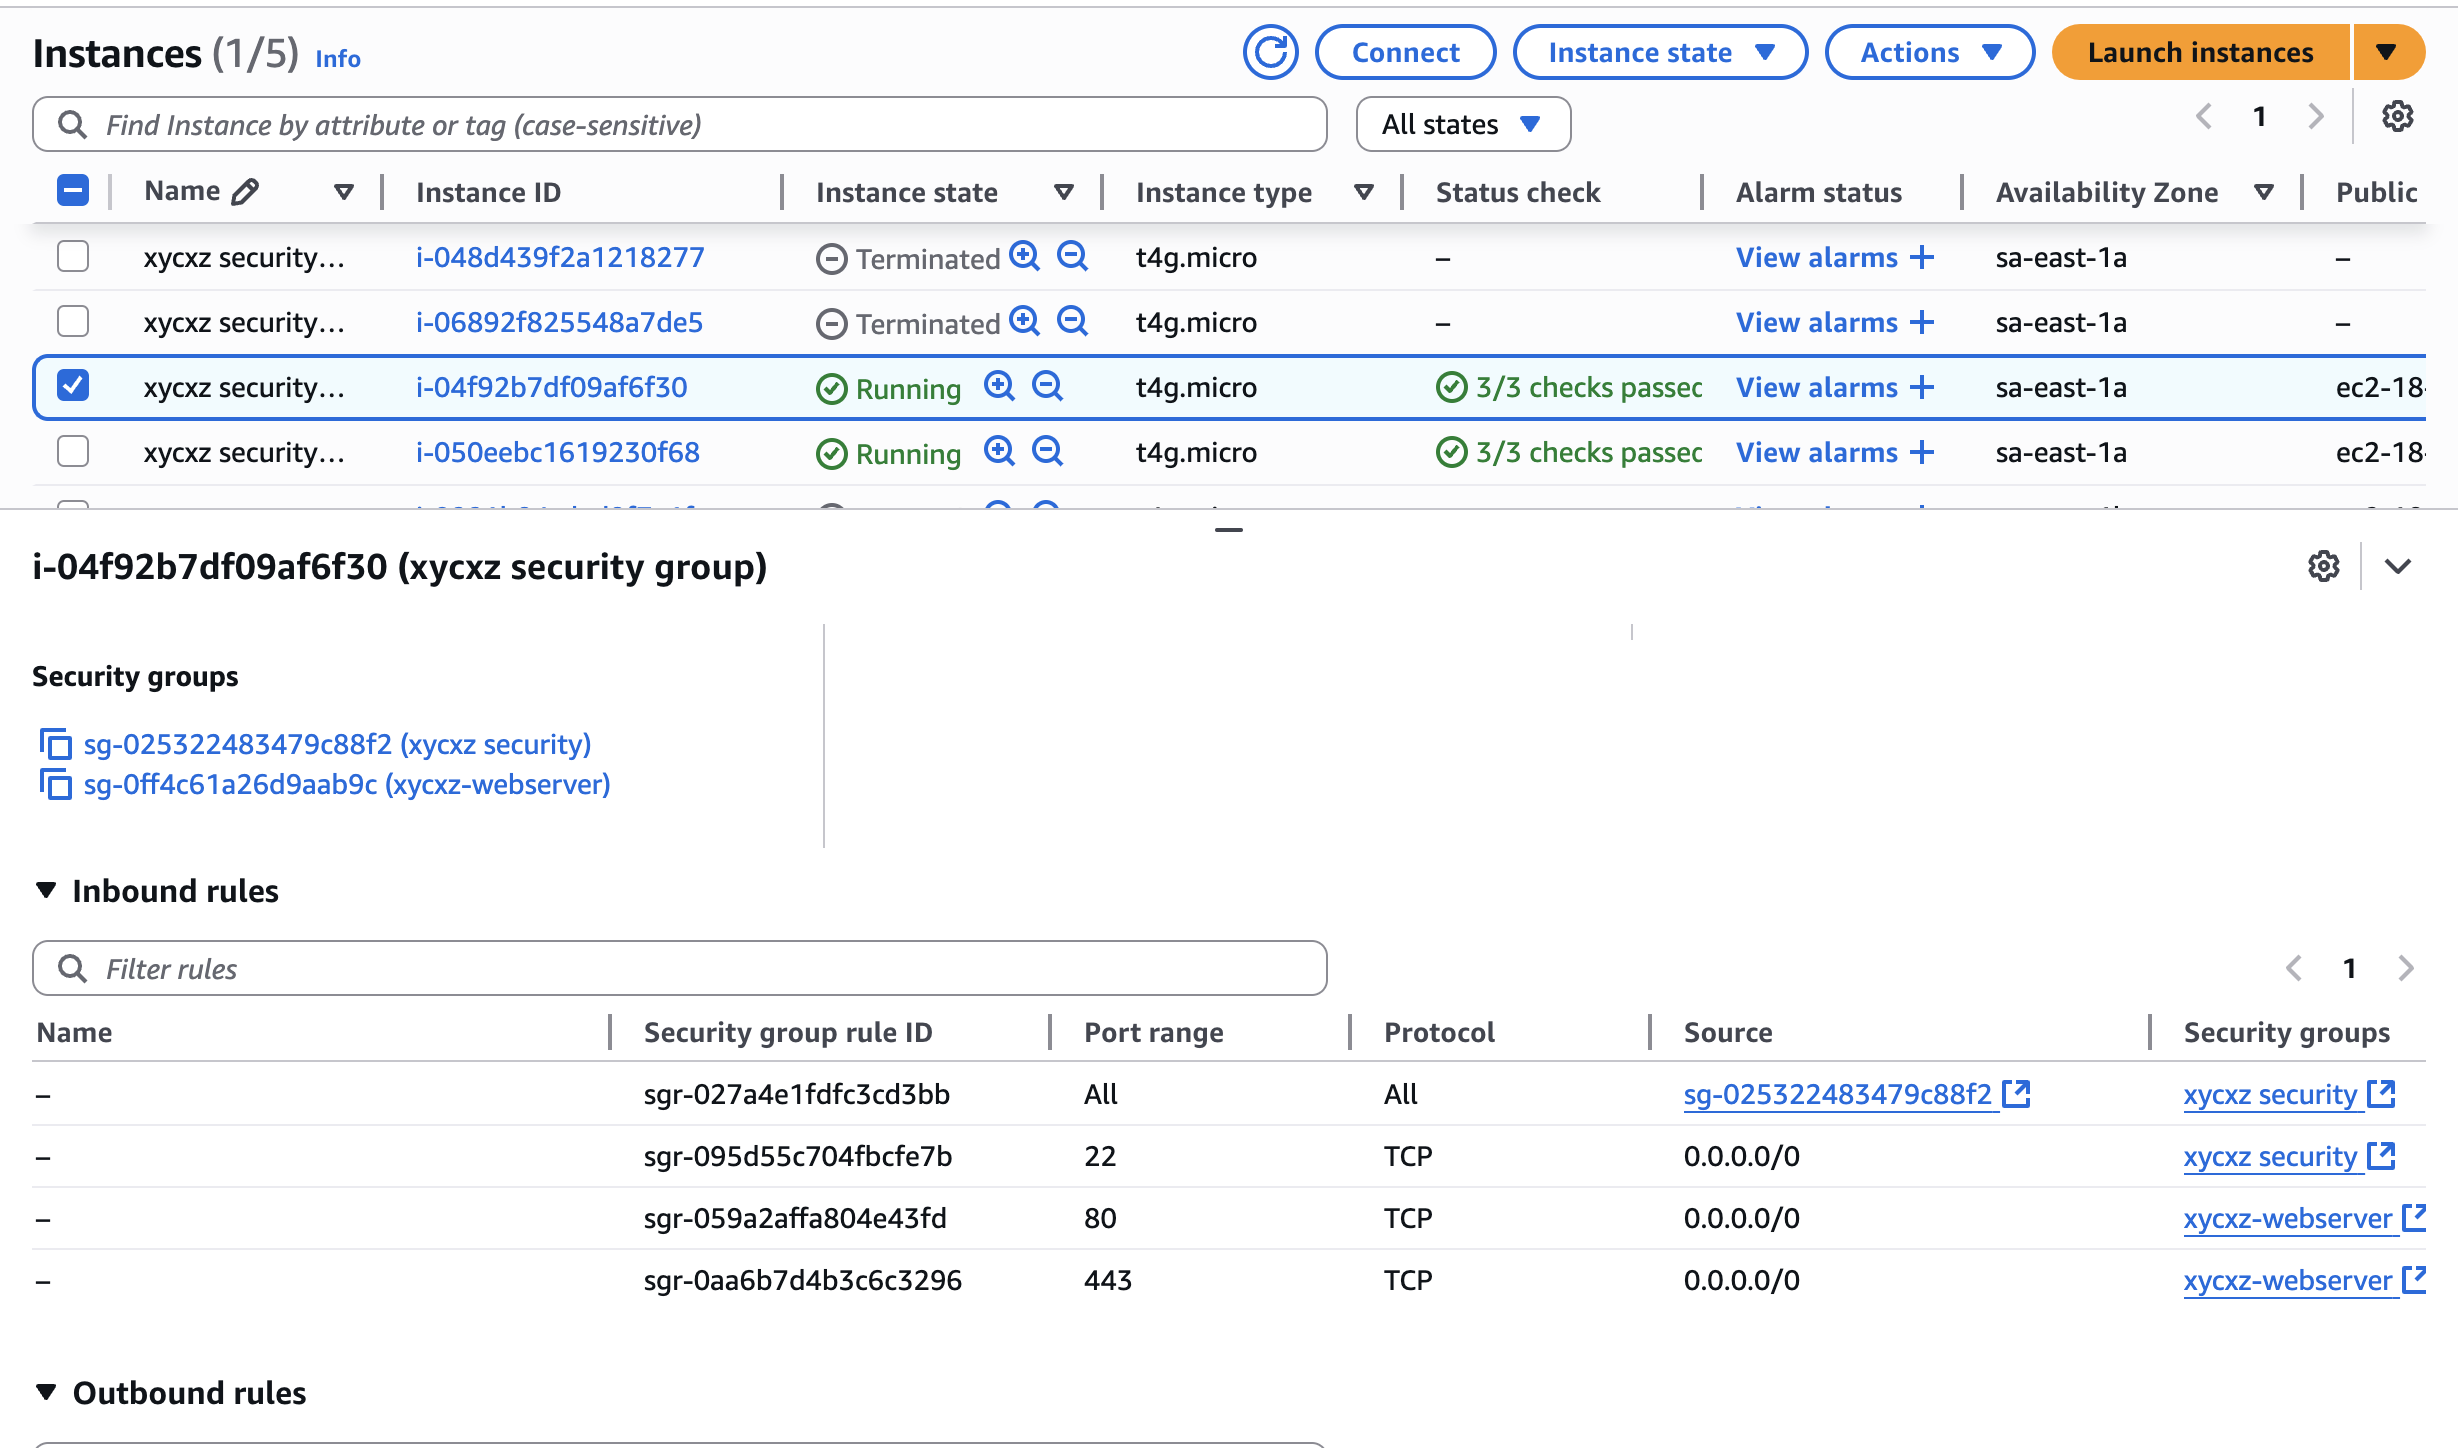Open the All states filter dropdown

[x=1462, y=124]
